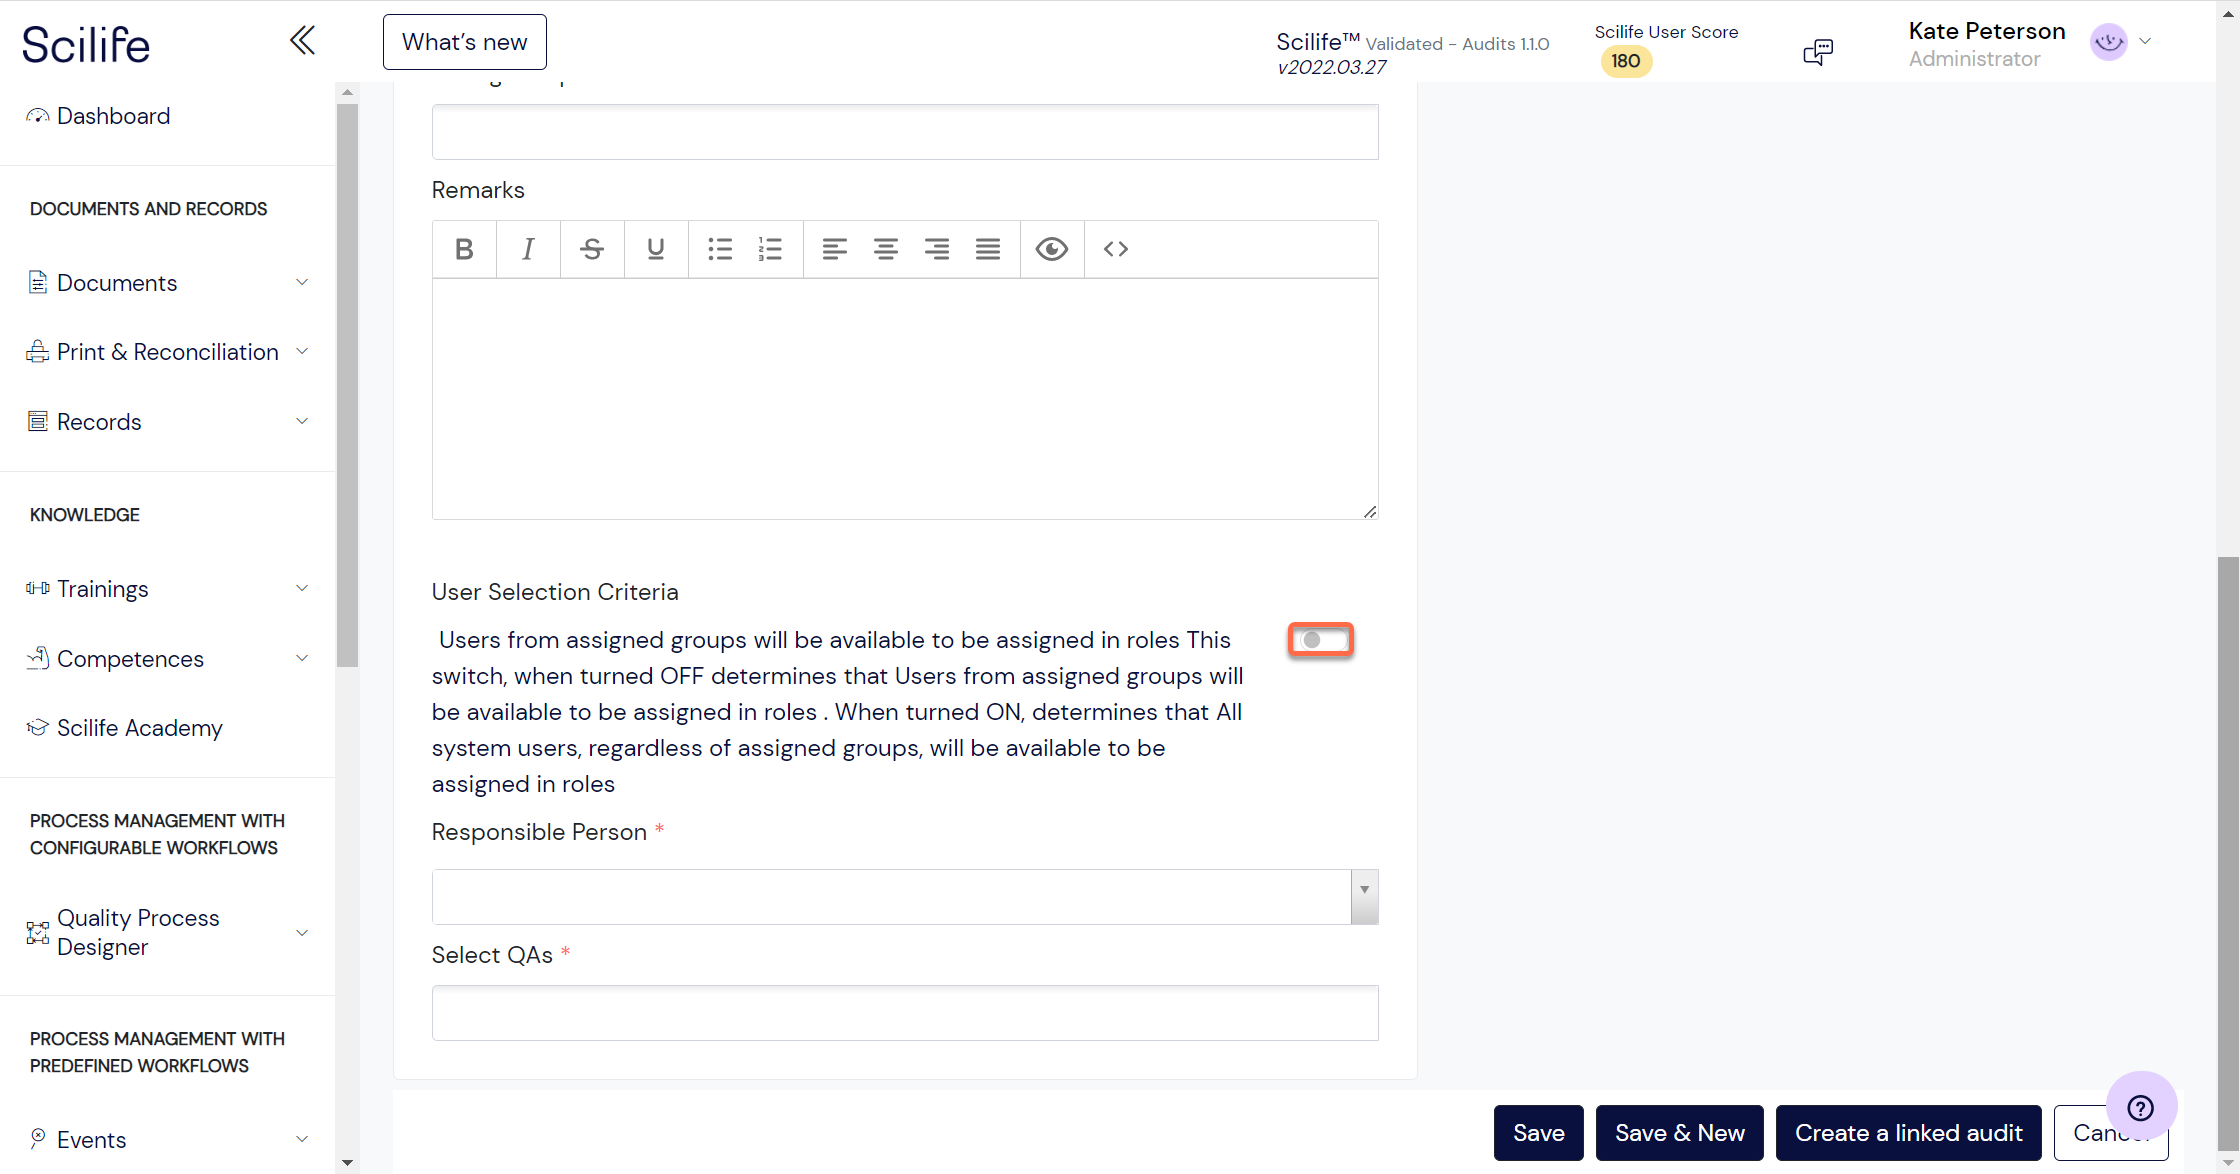
Task: Toggle bold formatting in Remarks editor
Action: pyautogui.click(x=464, y=249)
